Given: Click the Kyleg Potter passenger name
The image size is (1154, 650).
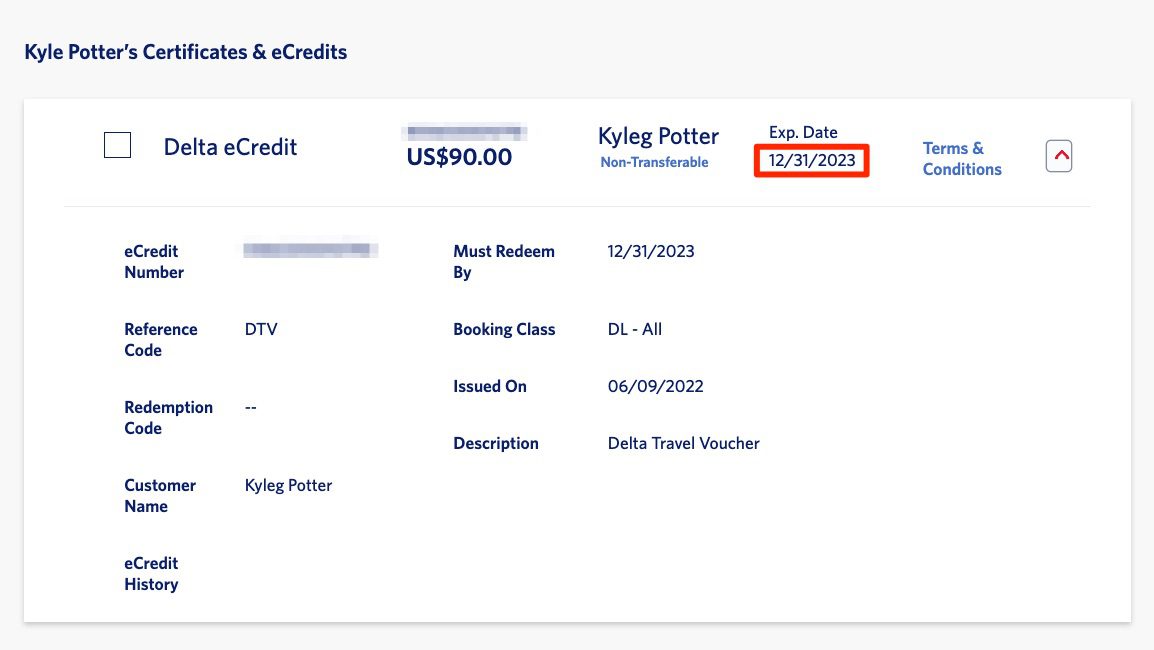Looking at the screenshot, I should [x=658, y=135].
